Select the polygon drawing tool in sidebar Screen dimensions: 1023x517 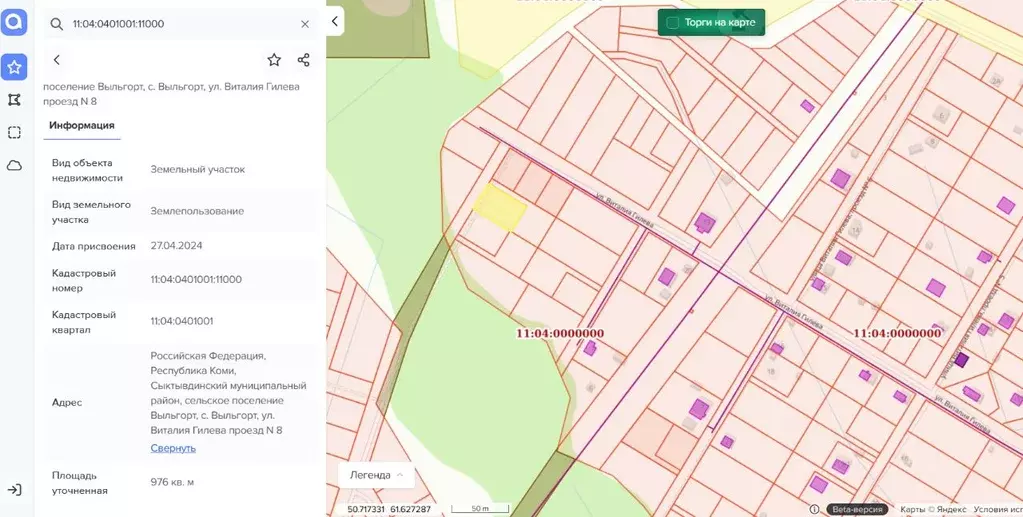(x=14, y=100)
